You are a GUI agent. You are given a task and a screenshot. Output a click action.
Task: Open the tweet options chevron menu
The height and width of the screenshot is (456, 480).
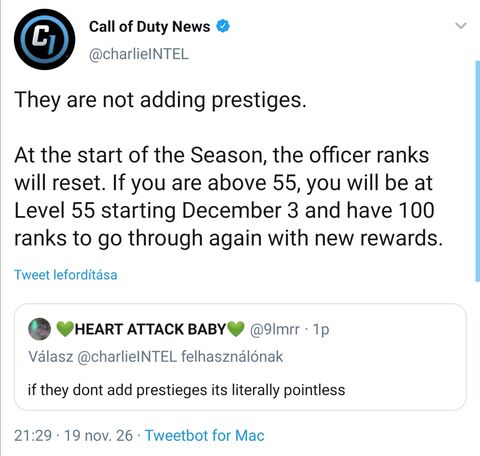(x=461, y=26)
